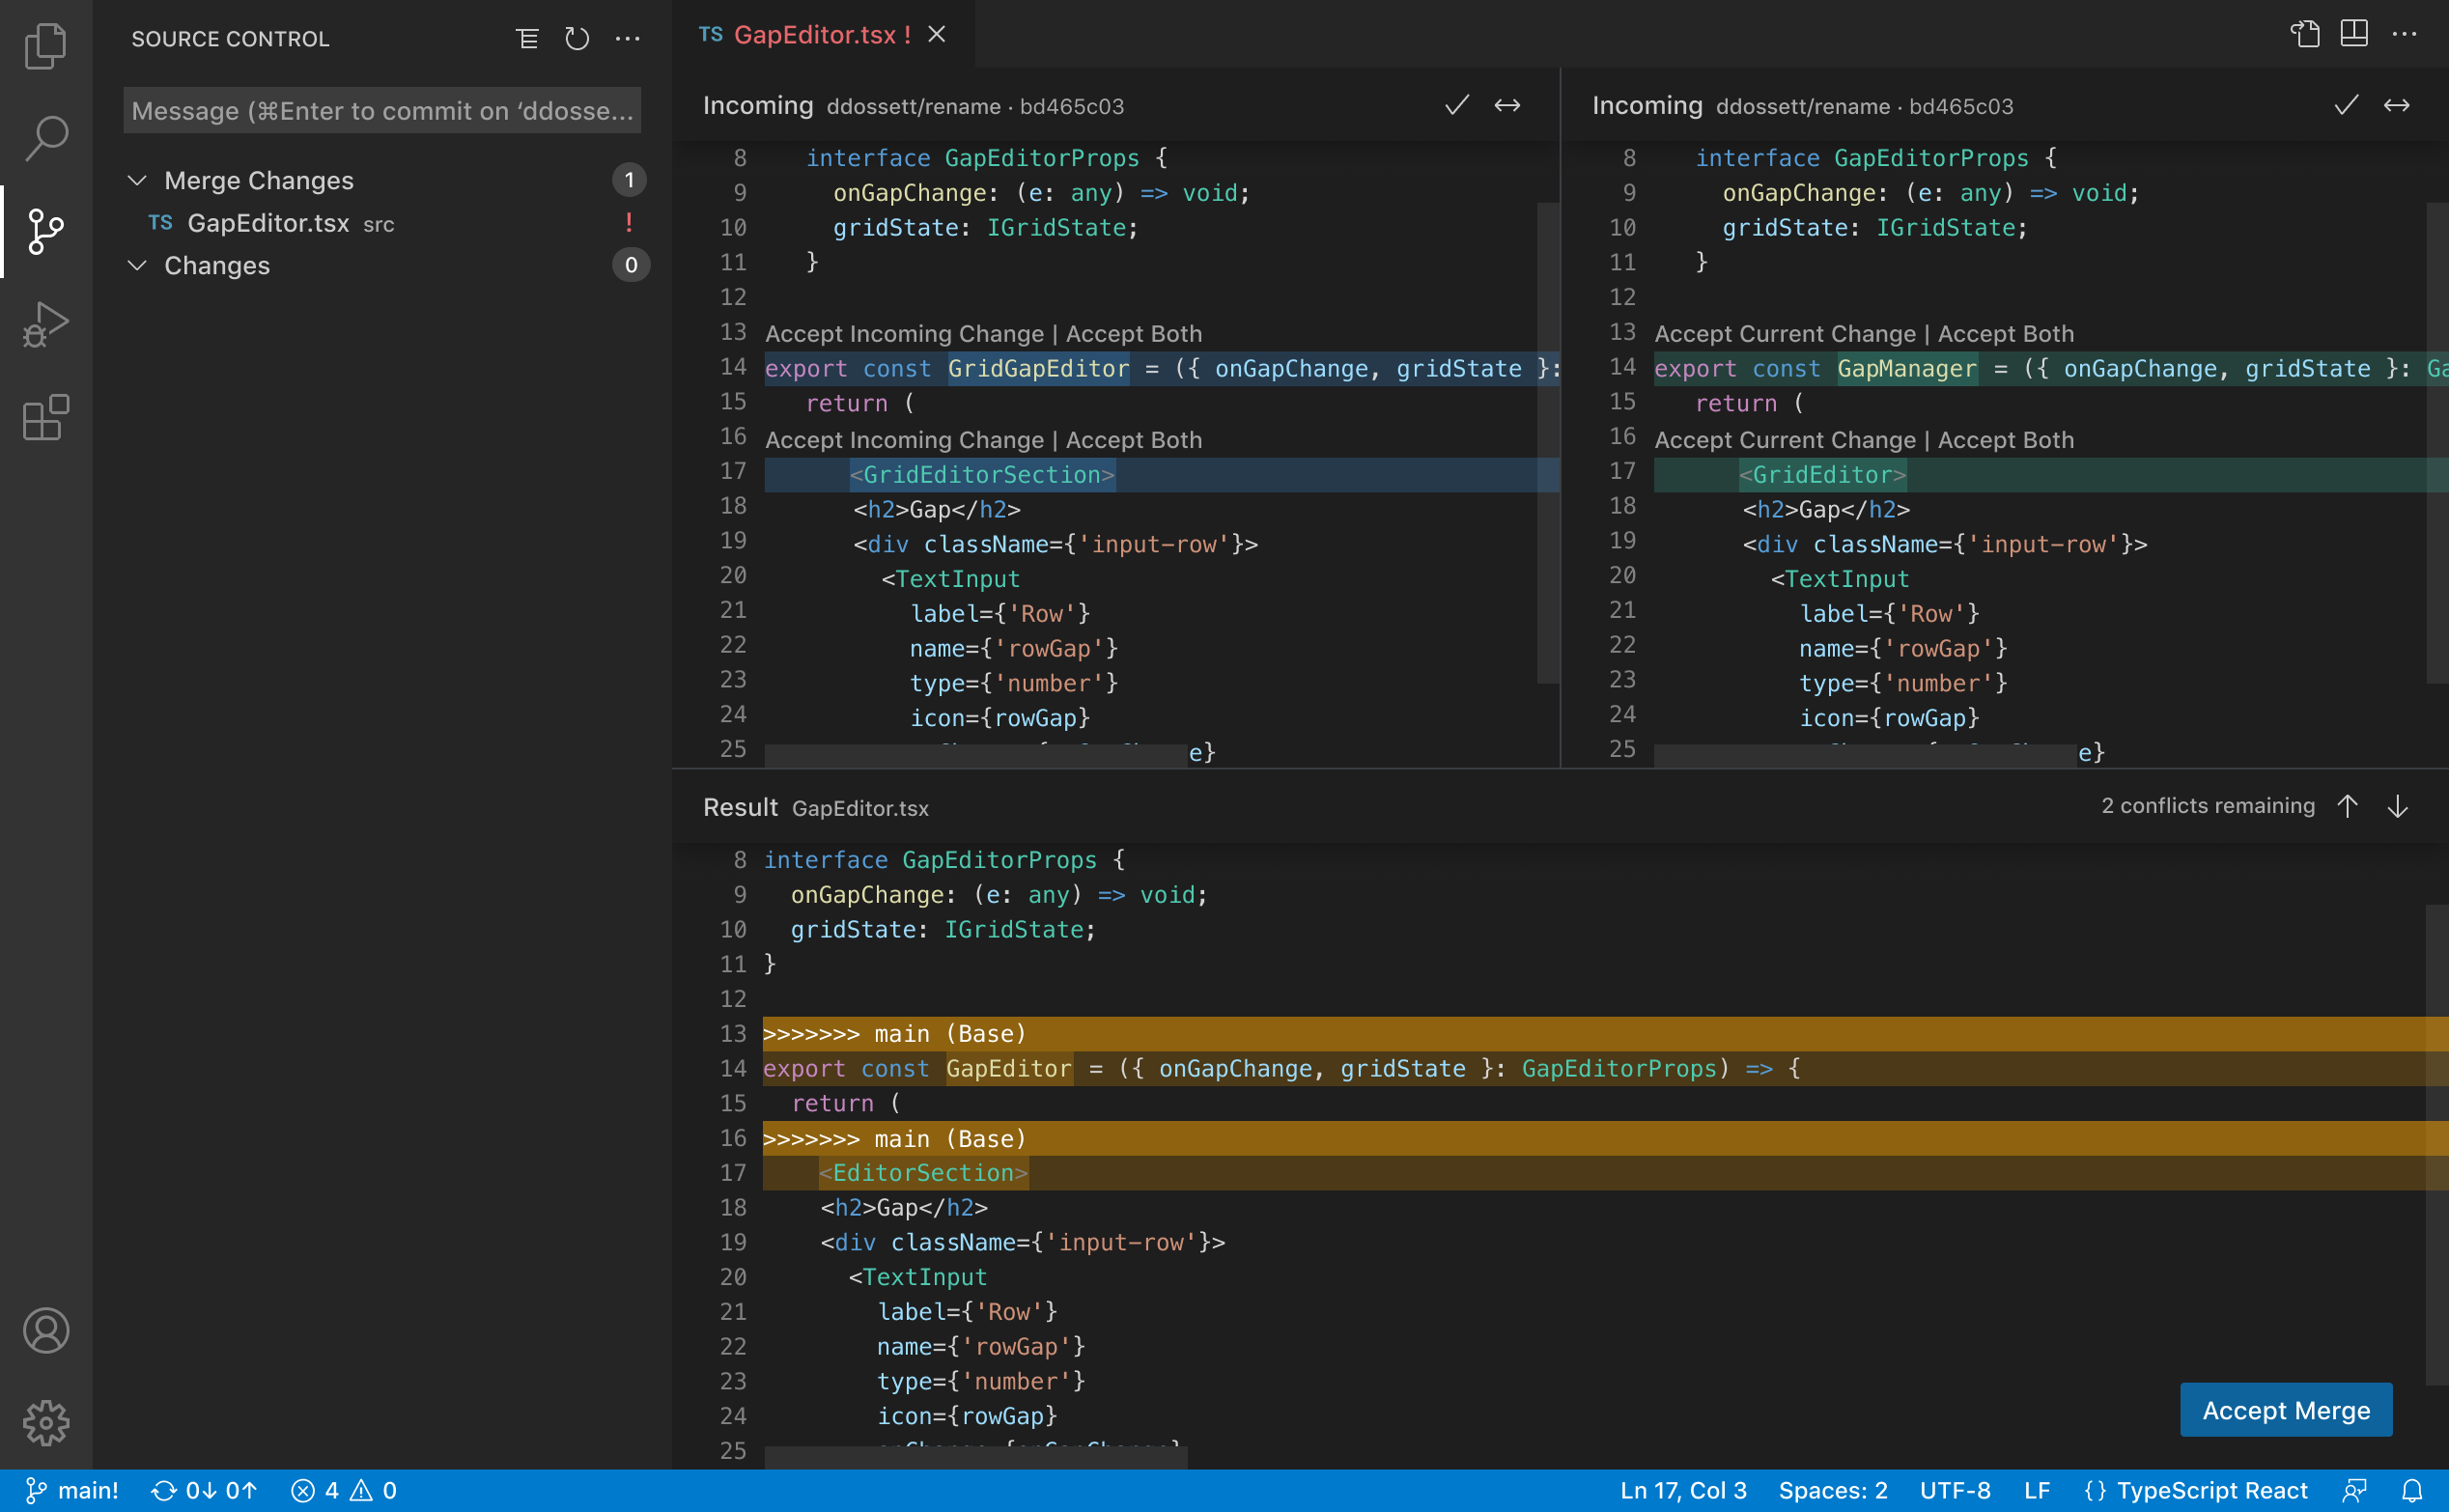Viewport: 2449px width, 1512px height.
Task: Open the Run and Debug view
Action: [x=45, y=324]
